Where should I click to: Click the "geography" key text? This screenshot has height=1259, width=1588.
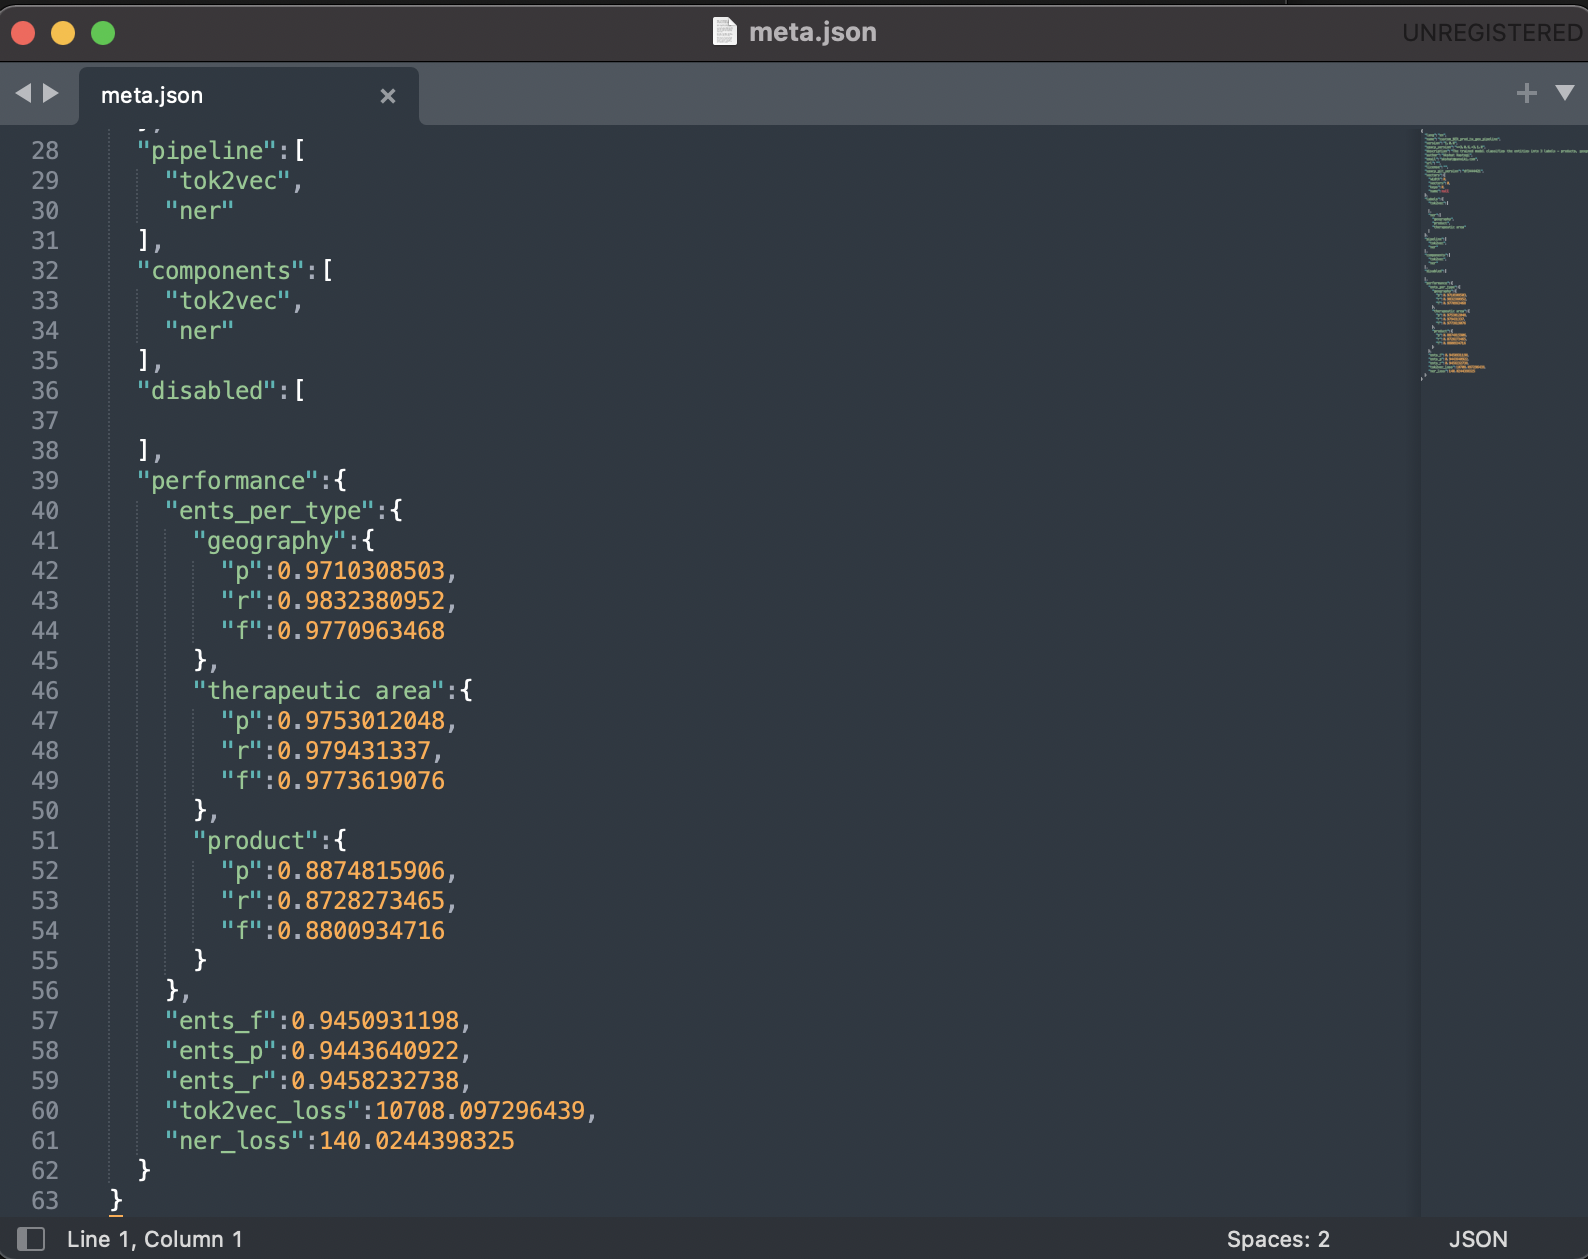pyautogui.click(x=270, y=541)
